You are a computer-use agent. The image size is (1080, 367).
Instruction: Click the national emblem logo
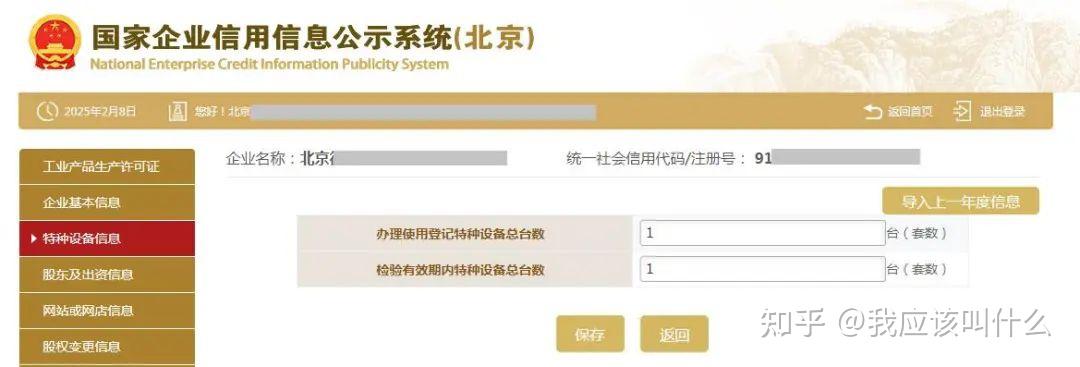54,43
